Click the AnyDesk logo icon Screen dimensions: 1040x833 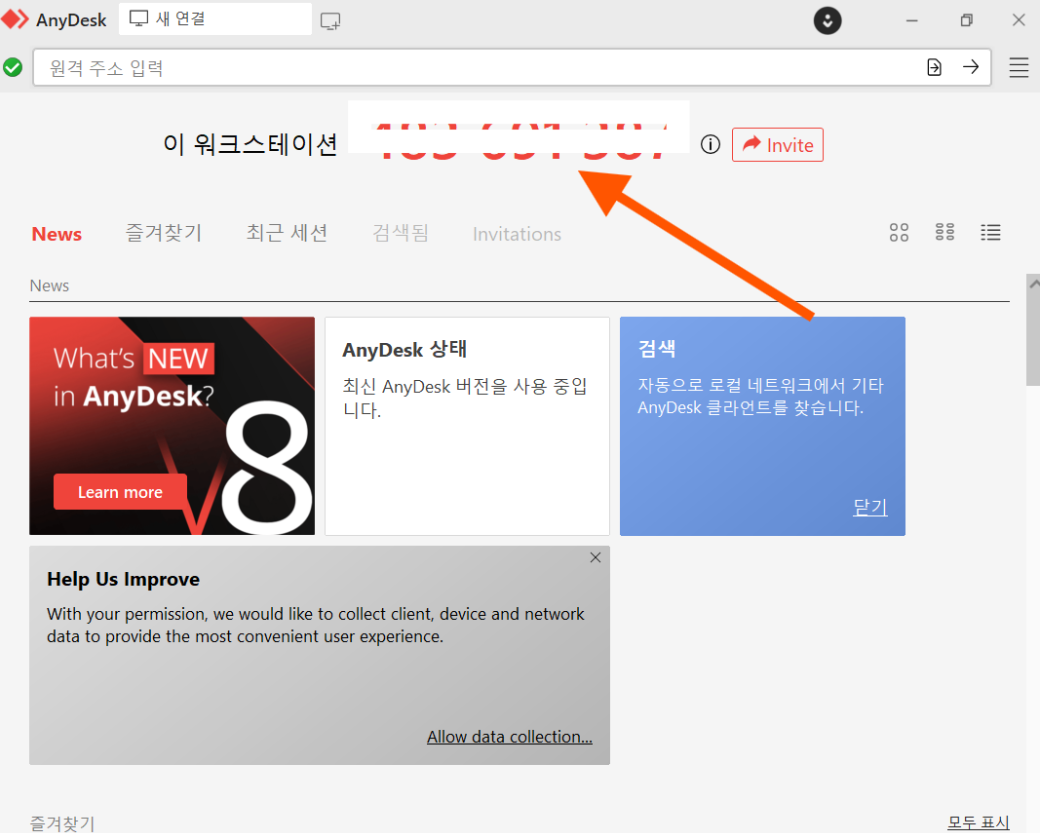point(15,19)
